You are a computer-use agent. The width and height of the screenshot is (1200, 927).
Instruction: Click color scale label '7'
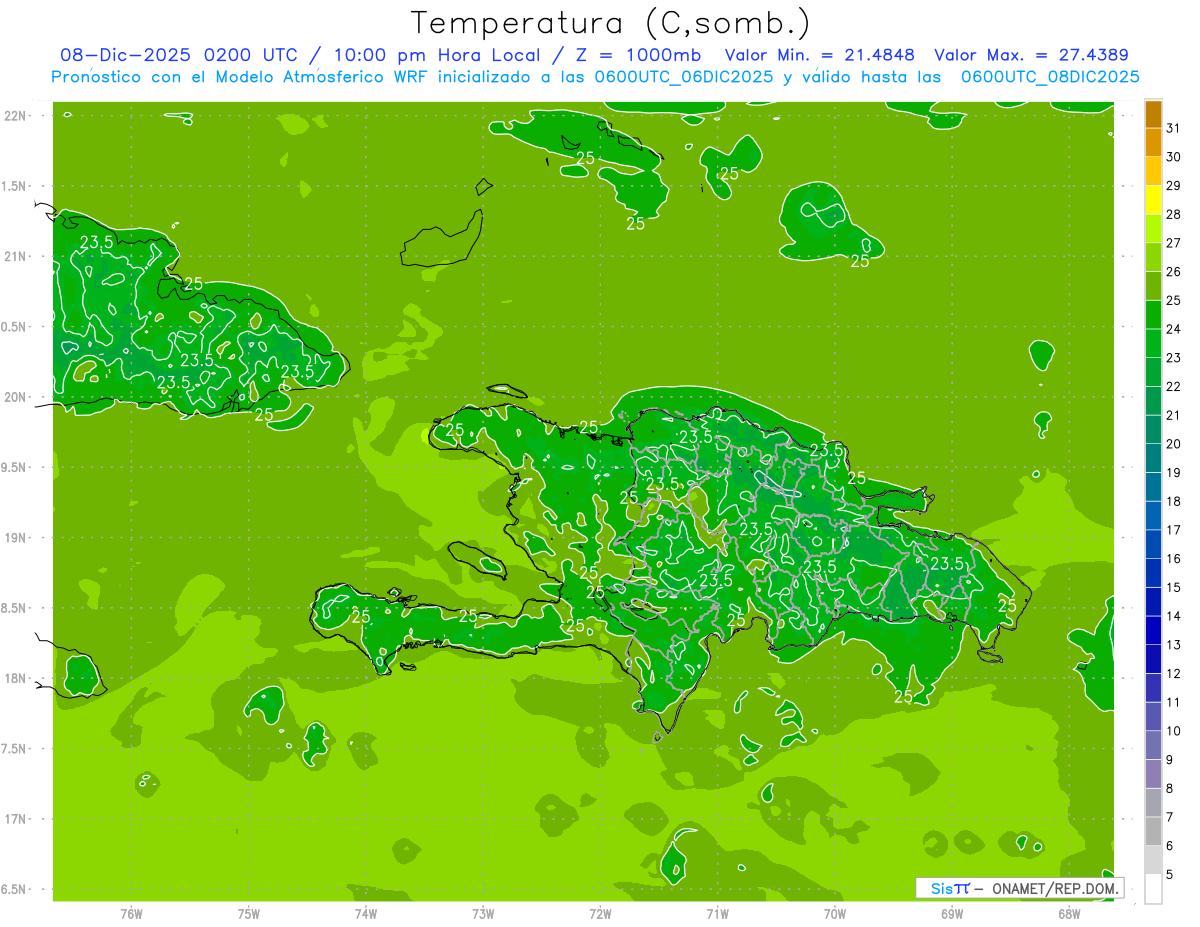click(1169, 817)
